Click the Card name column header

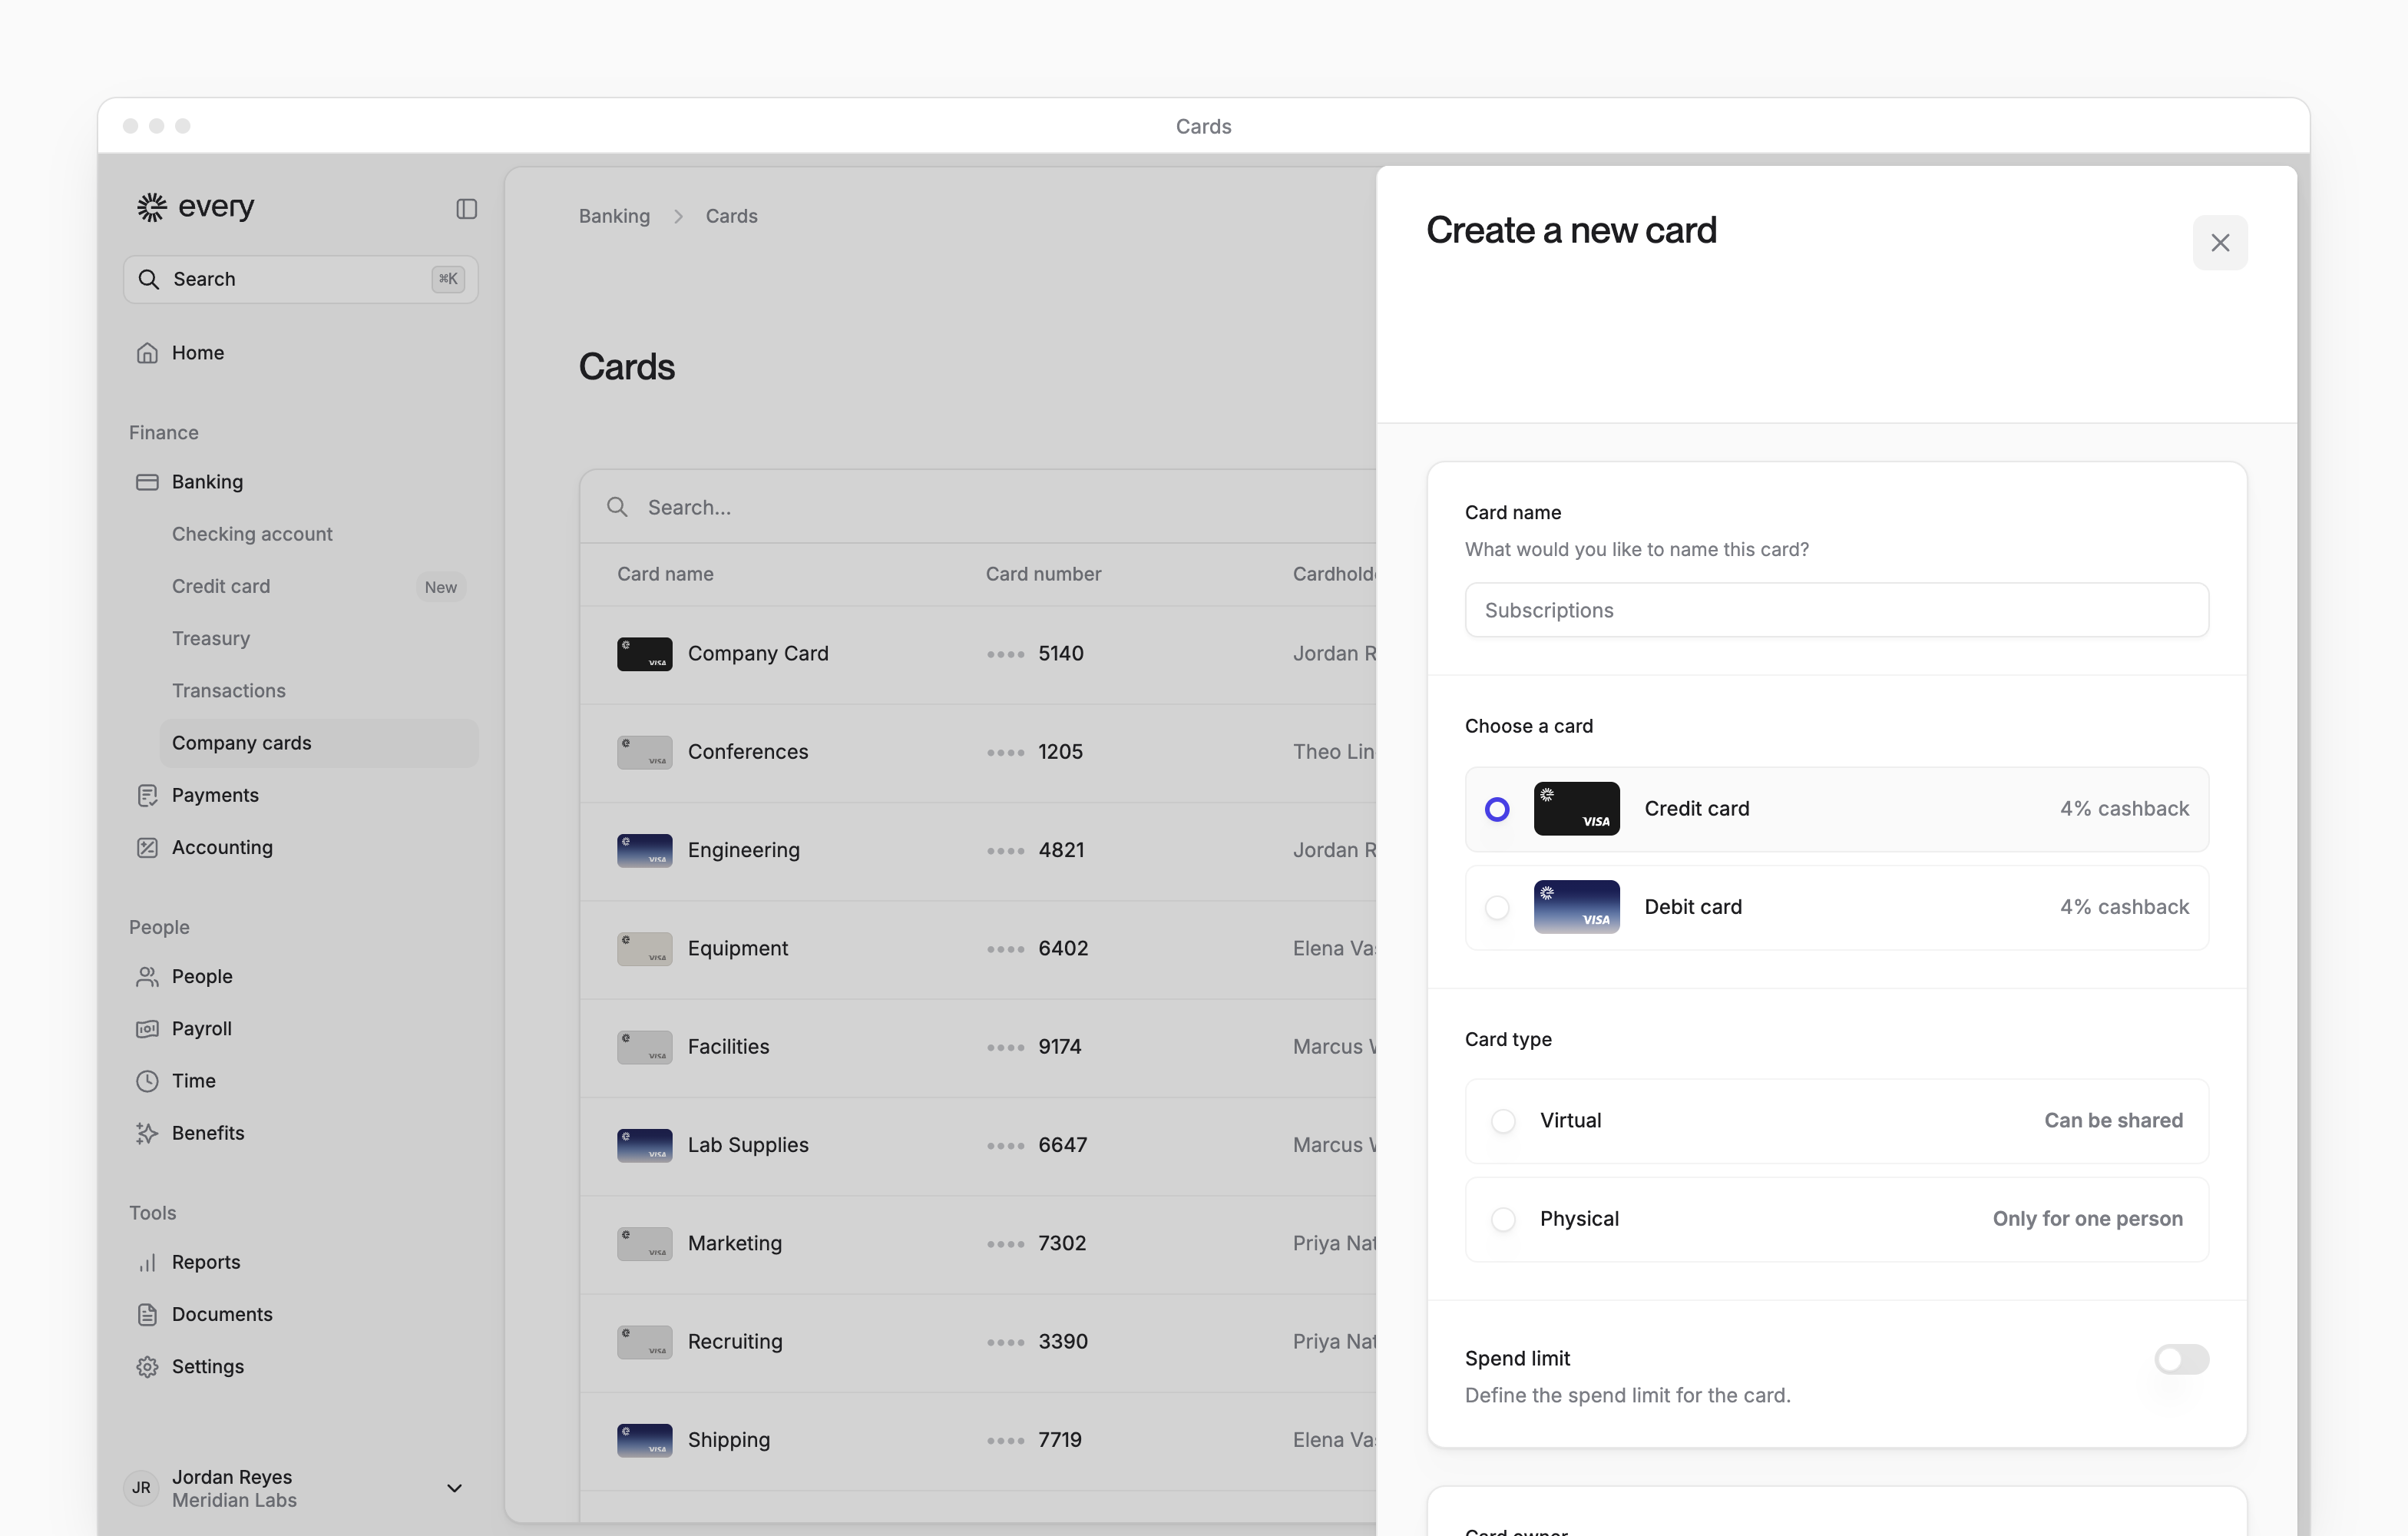[x=665, y=574]
